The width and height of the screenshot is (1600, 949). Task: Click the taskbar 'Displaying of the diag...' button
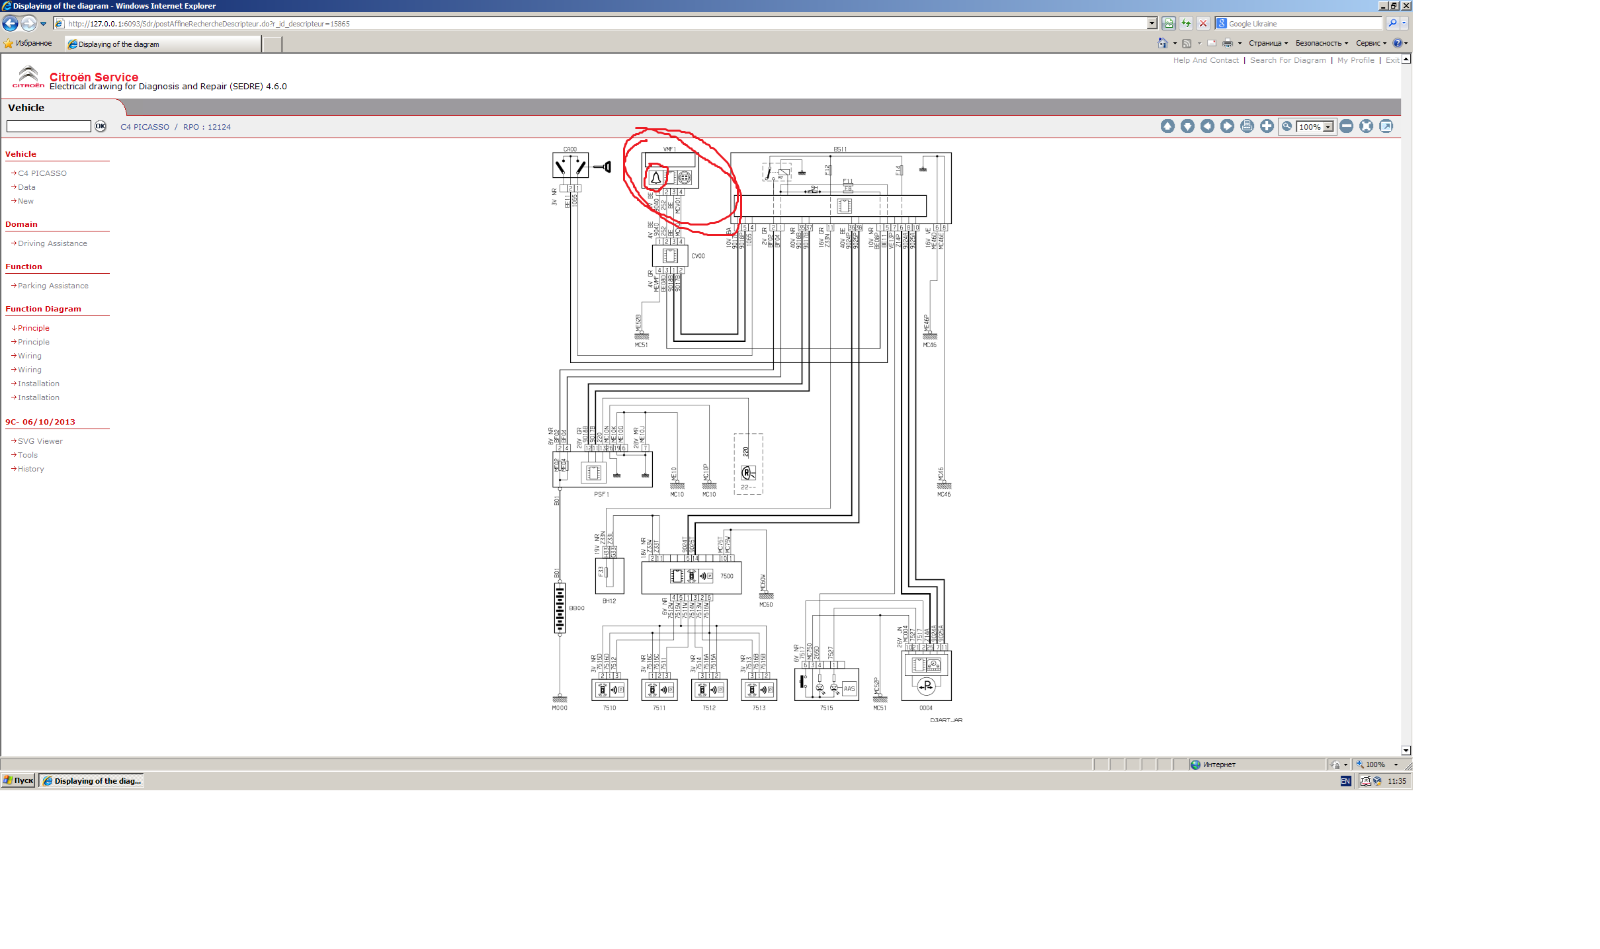[x=92, y=781]
